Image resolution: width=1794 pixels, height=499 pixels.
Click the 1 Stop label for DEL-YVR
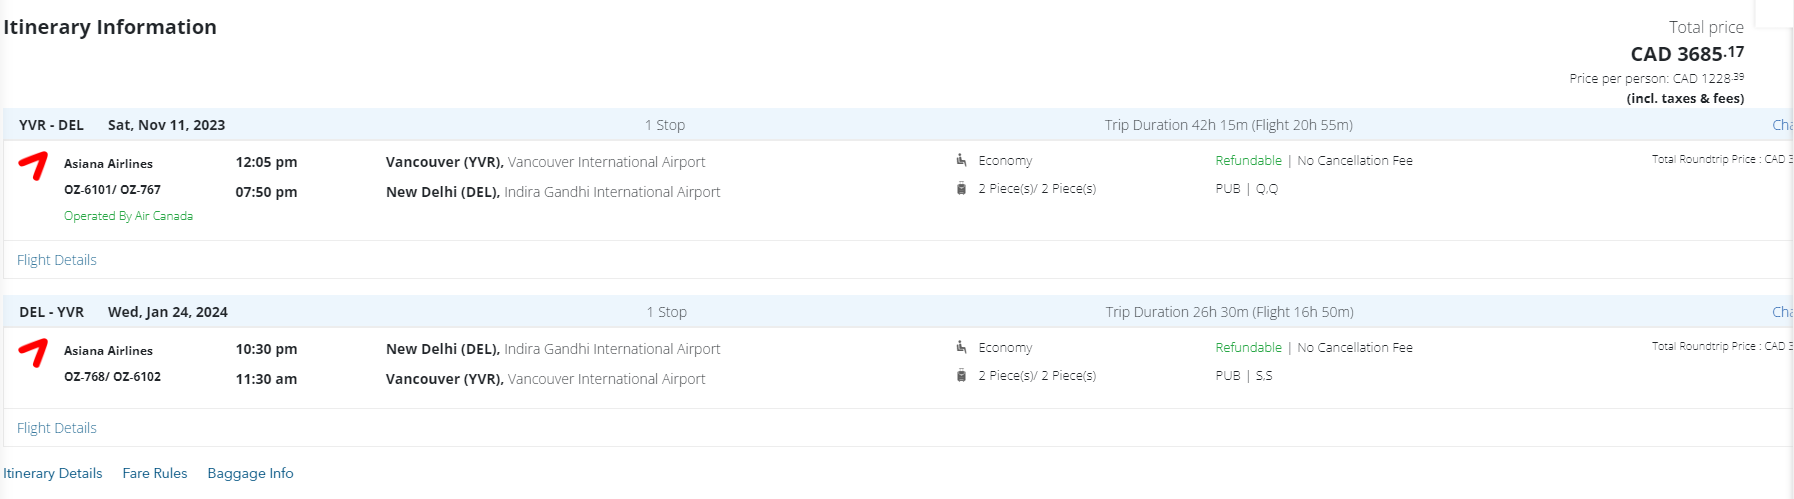tap(666, 312)
